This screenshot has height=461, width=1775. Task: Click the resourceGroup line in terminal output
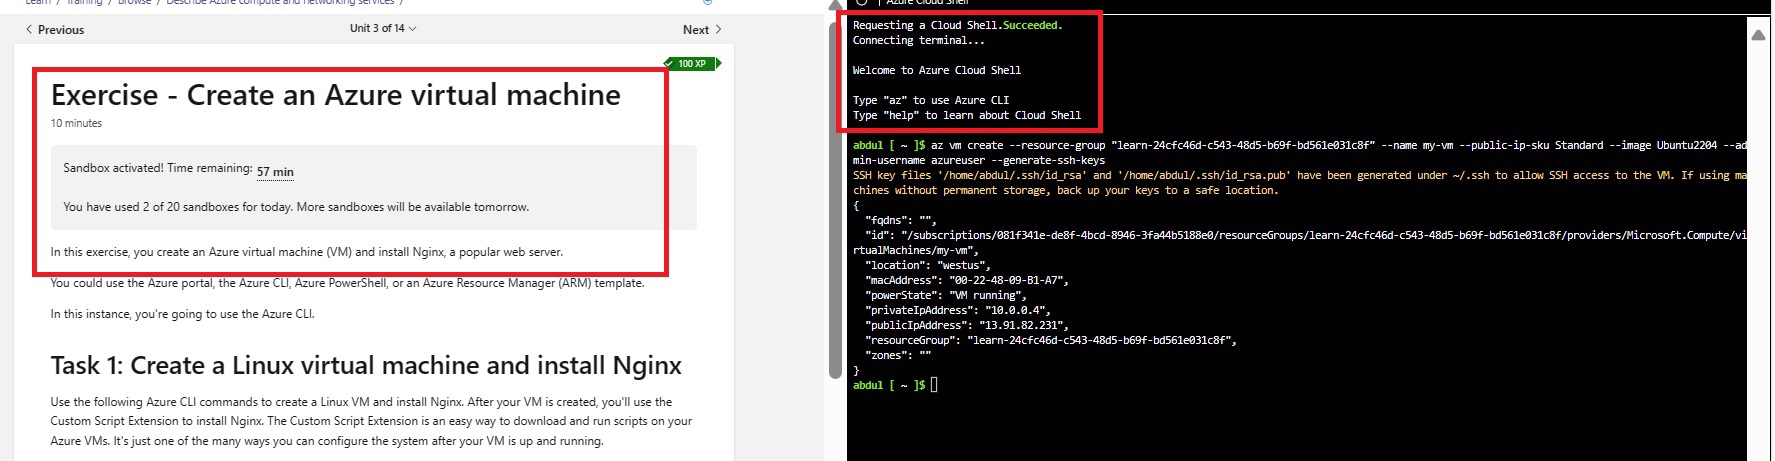(1051, 340)
